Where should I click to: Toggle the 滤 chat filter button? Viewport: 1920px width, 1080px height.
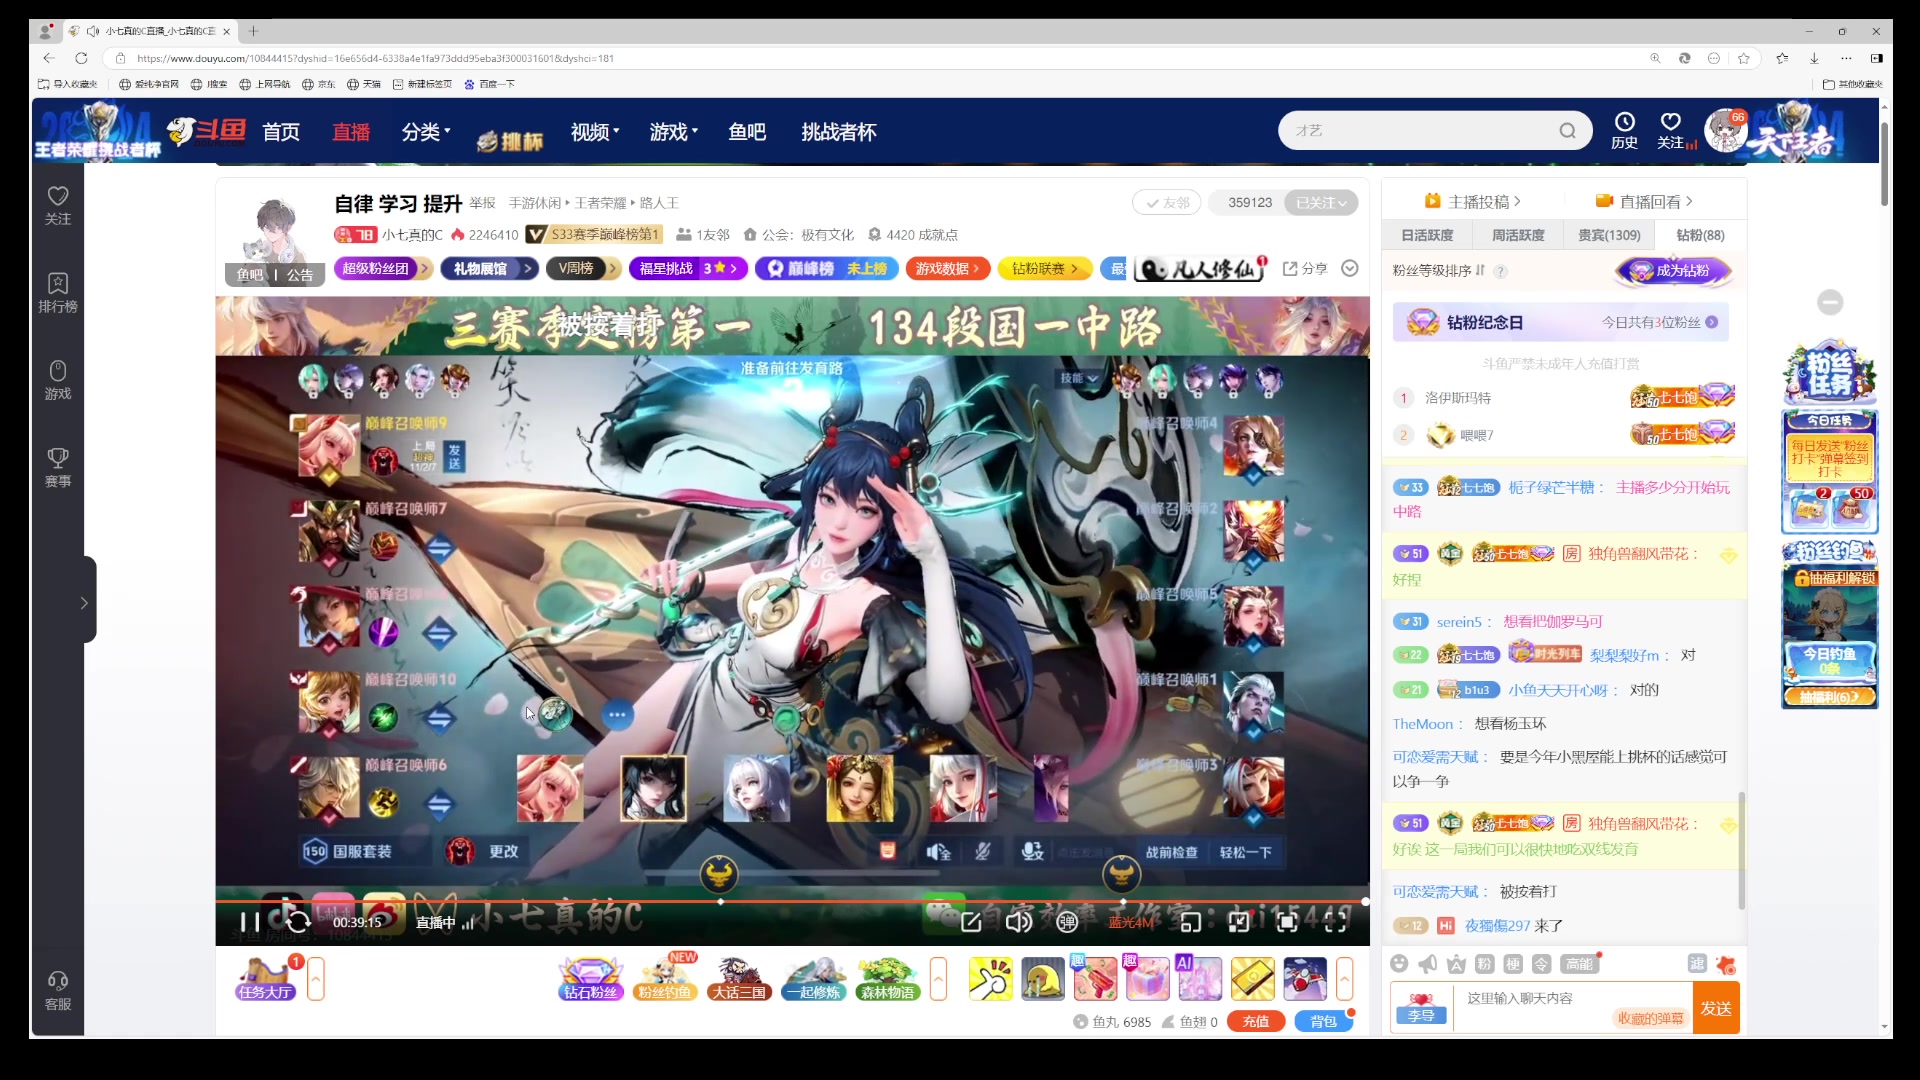pos(1697,963)
